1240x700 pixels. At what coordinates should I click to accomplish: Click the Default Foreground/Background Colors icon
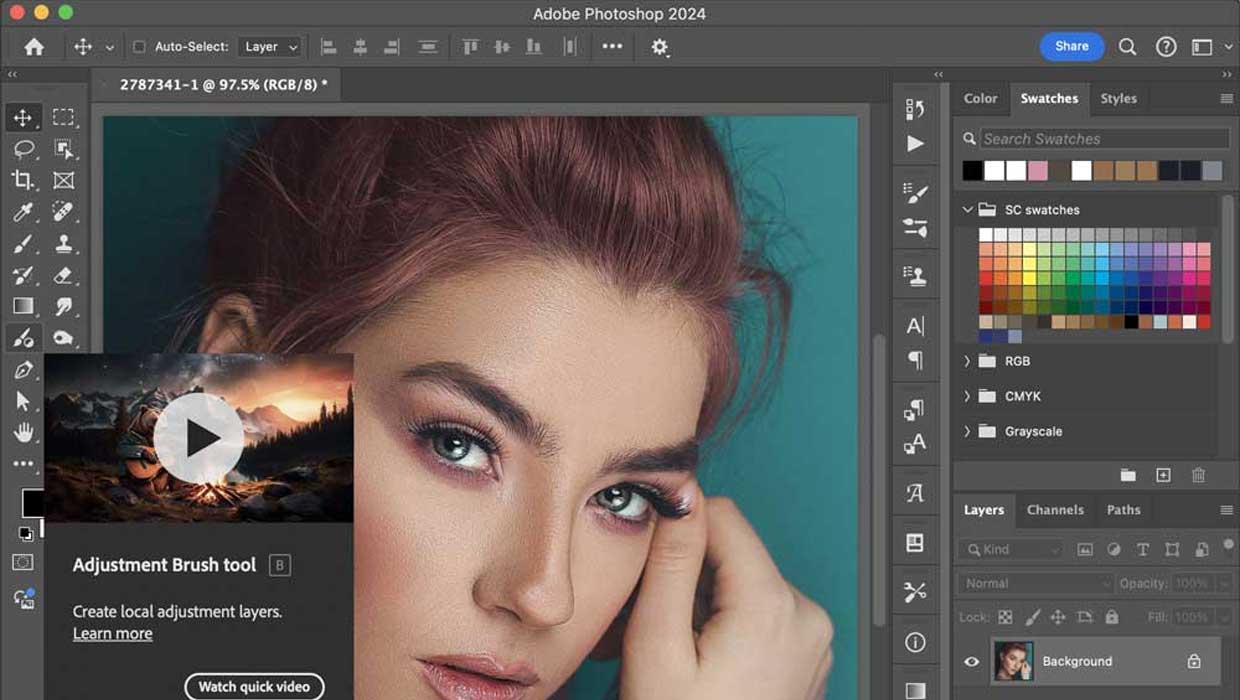tap(24, 533)
